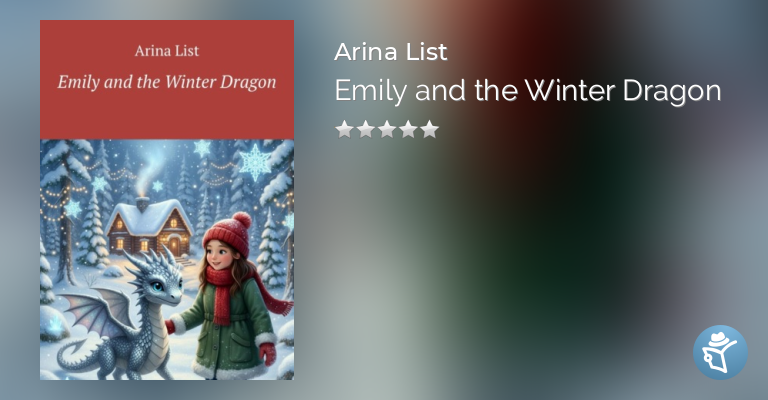Click the red banner area of the cover
The image size is (768, 400).
[x=167, y=80]
